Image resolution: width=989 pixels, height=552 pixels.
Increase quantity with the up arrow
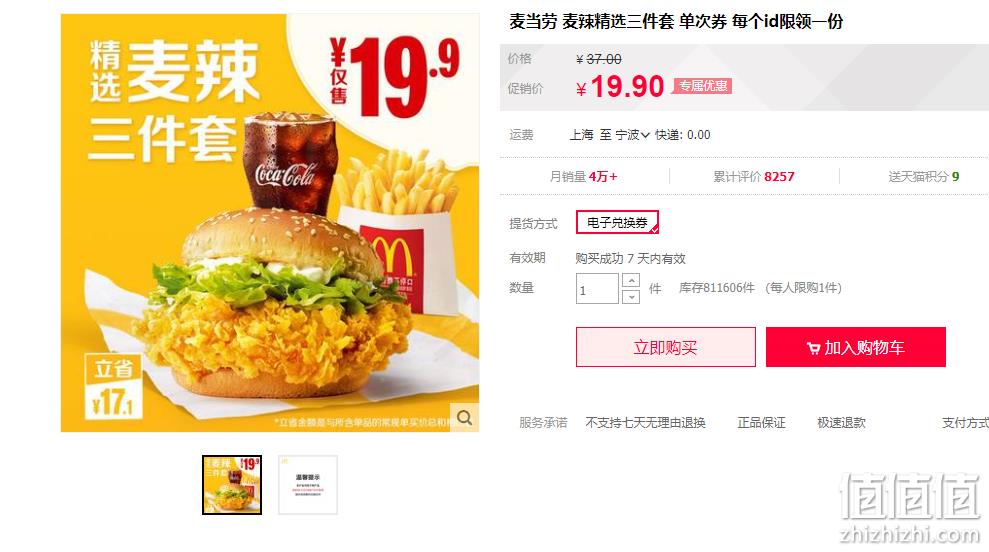point(631,280)
